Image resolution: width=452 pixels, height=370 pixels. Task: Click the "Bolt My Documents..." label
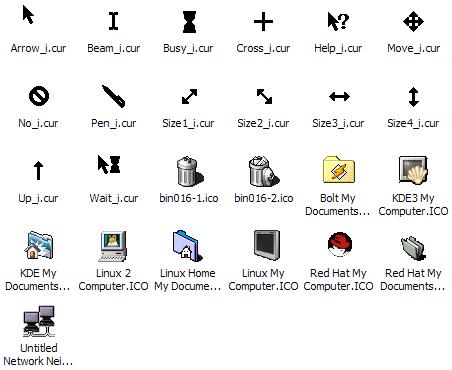coord(338,205)
